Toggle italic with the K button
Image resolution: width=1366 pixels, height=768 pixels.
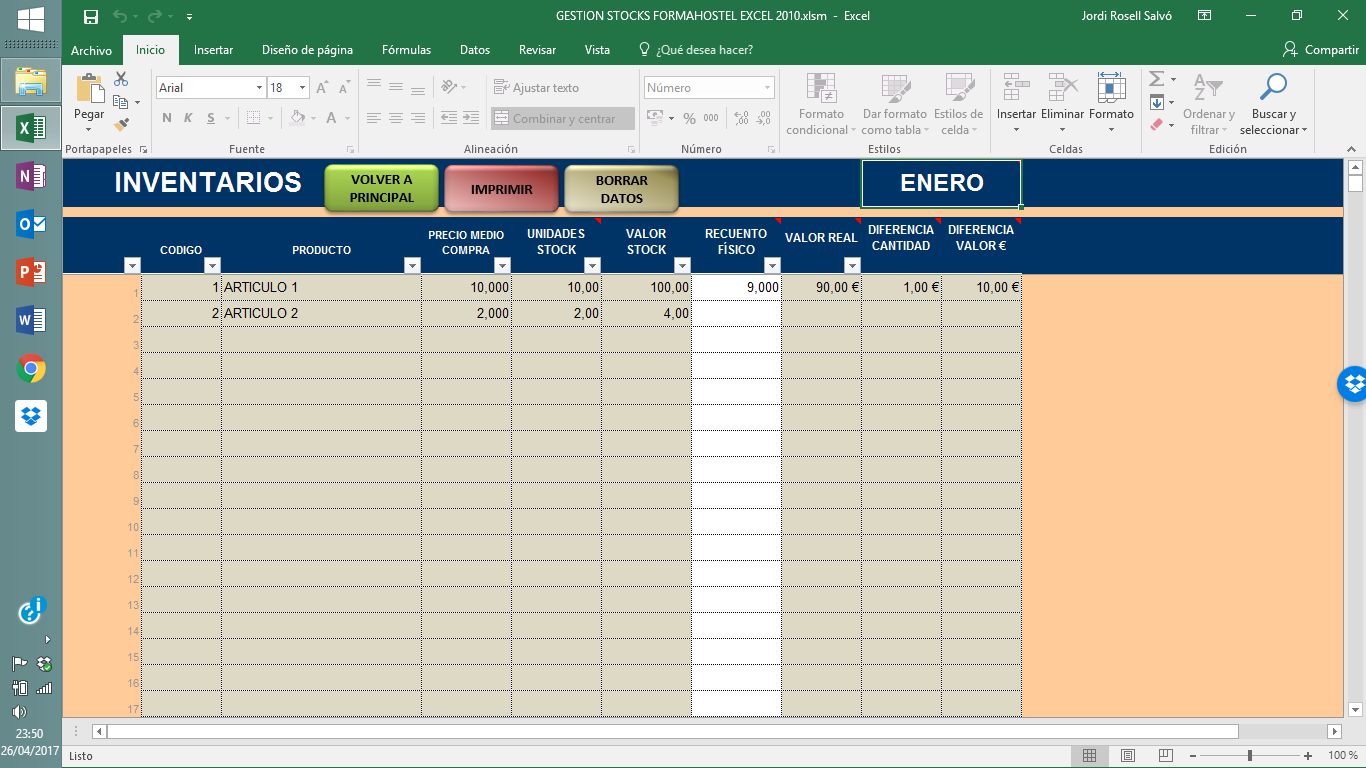(x=186, y=117)
